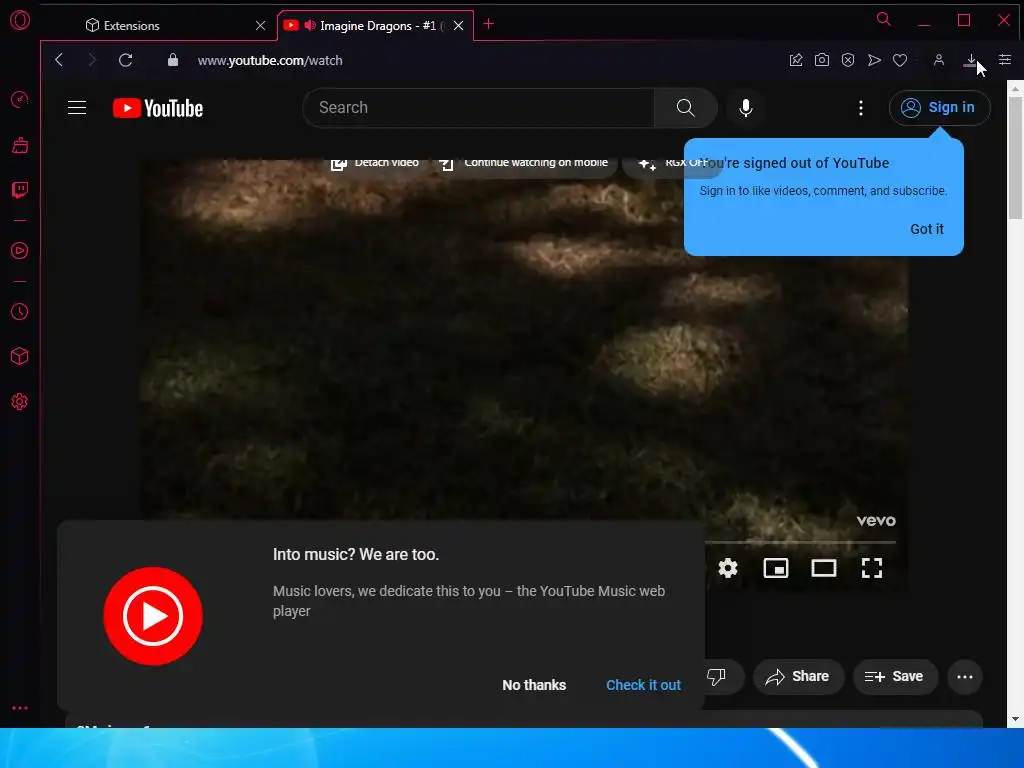The width and height of the screenshot is (1024, 768).
Task: Add page to bookmarks heart icon
Action: [x=900, y=60]
